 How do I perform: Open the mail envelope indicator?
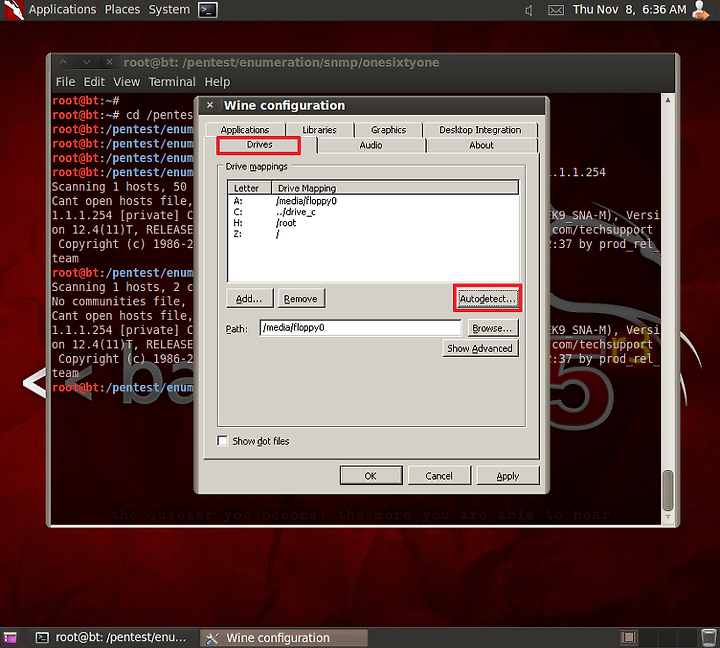[556, 10]
